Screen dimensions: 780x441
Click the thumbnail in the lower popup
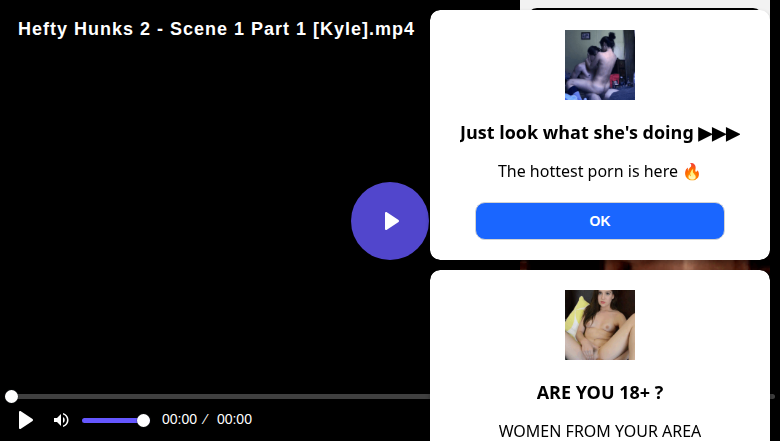pyautogui.click(x=599, y=325)
